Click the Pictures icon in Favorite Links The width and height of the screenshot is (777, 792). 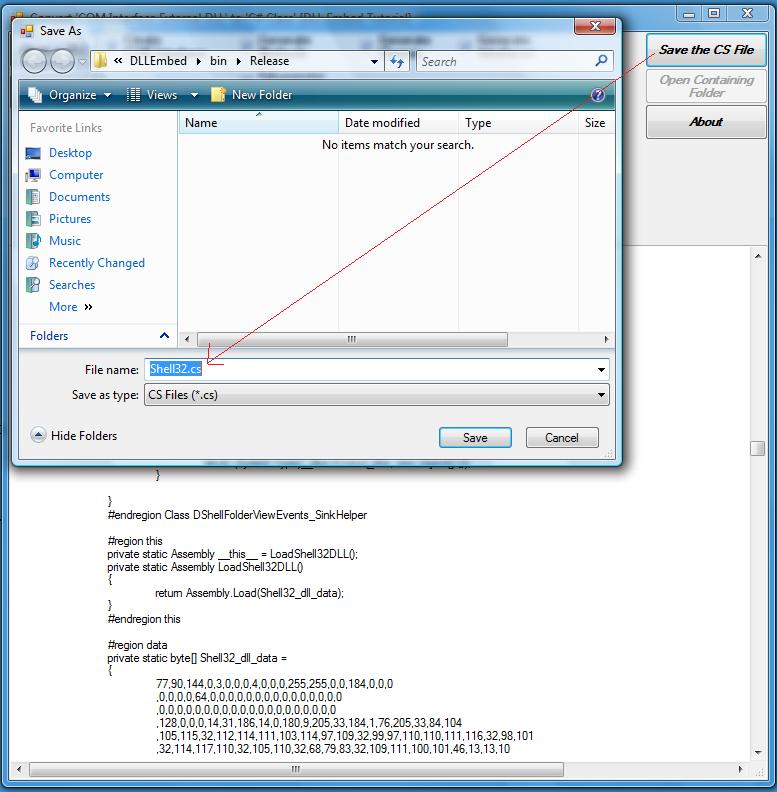[33, 219]
